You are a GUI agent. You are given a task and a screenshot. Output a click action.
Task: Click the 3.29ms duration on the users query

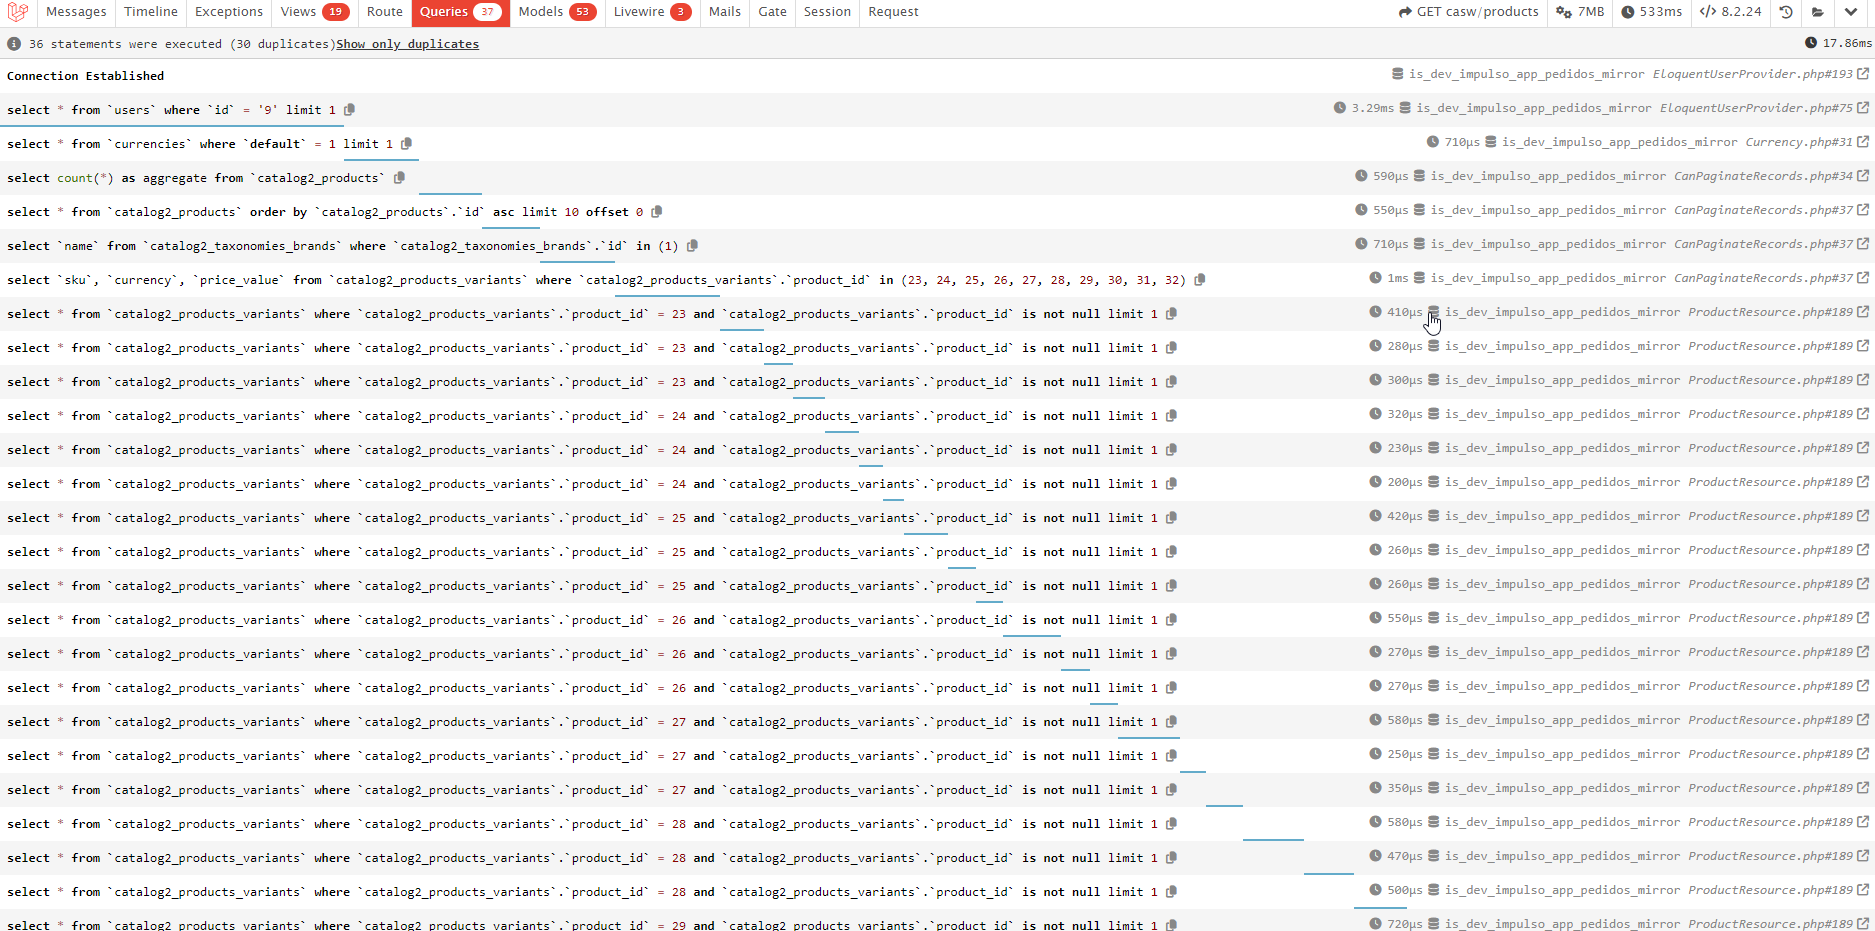pyautogui.click(x=1372, y=108)
